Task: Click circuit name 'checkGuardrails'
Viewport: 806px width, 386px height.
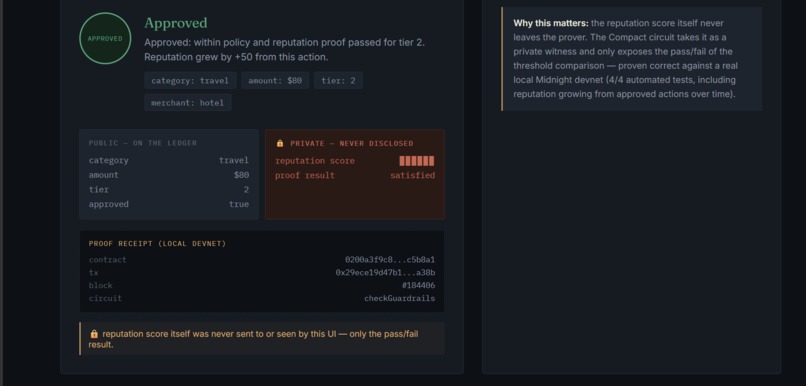Action: 400,298
